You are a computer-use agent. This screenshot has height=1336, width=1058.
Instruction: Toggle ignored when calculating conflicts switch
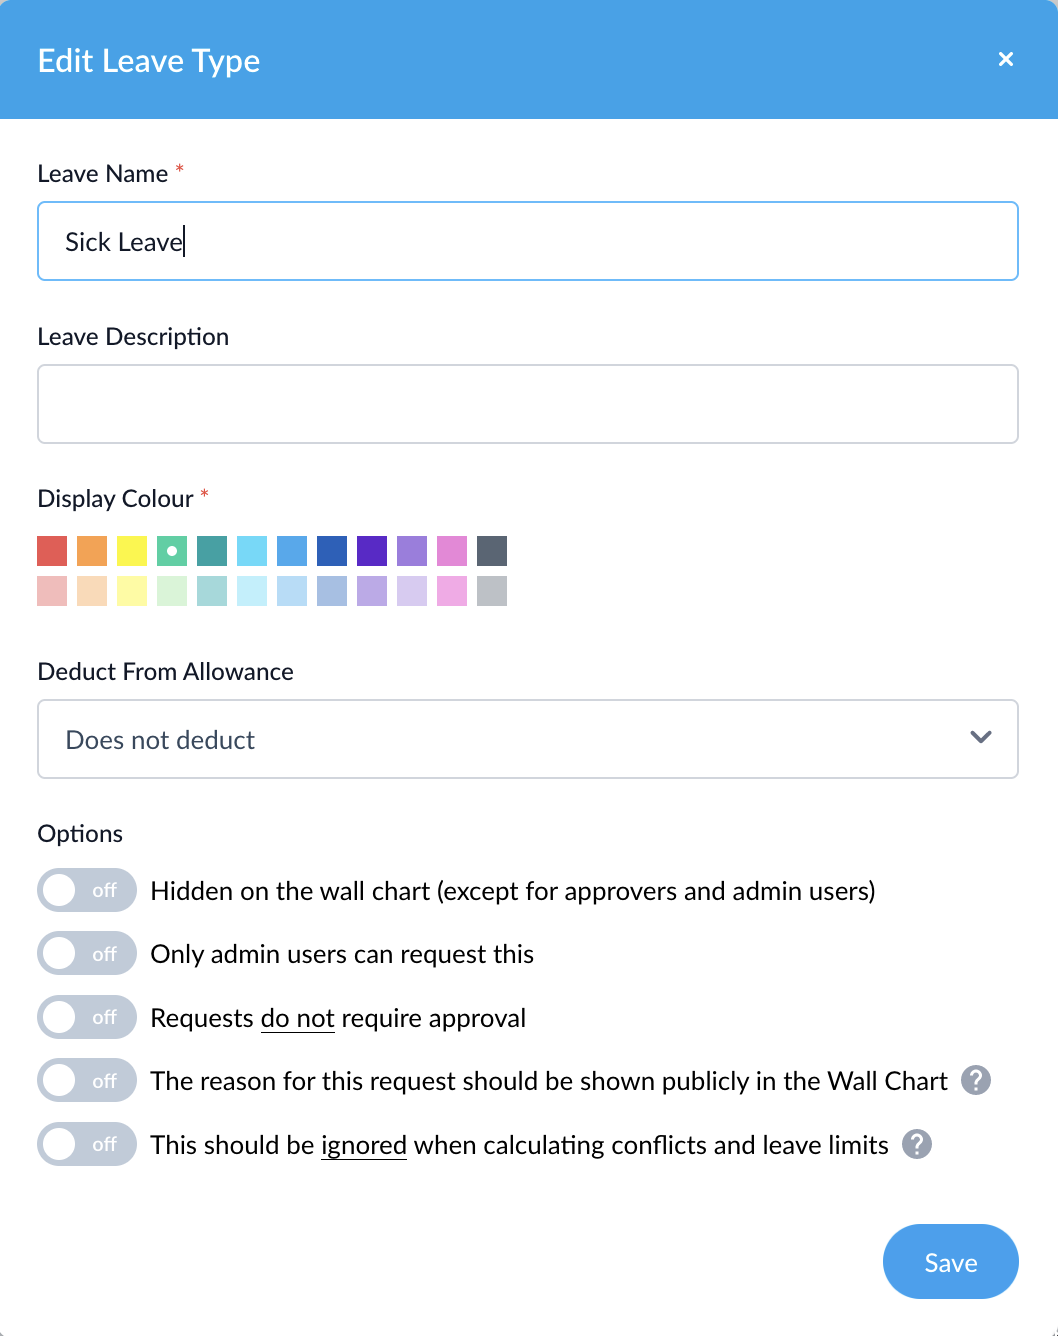(x=87, y=1144)
